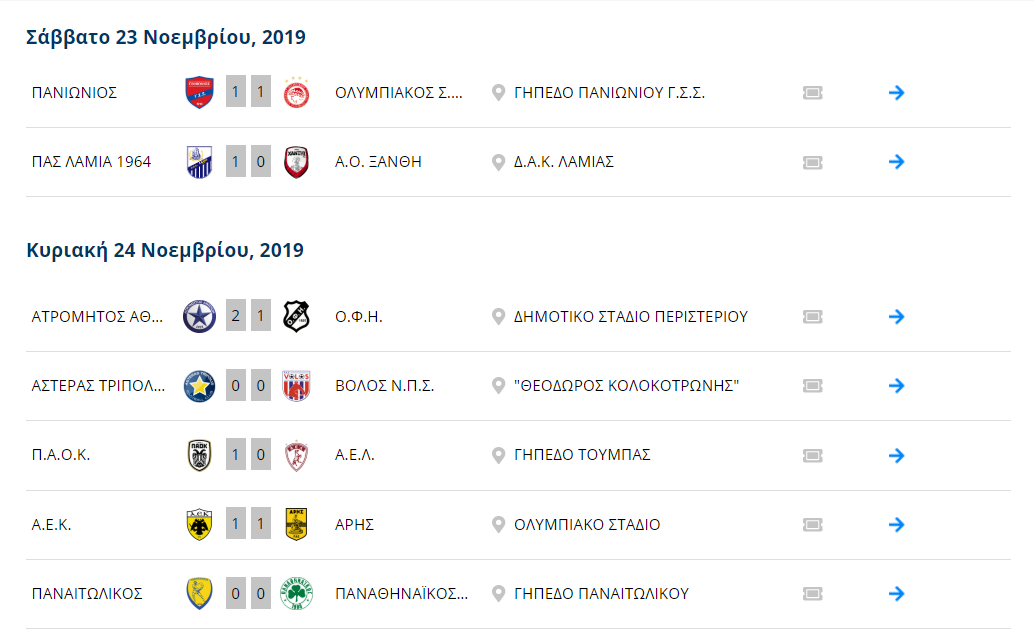Open arrow for Α.Ε.Κ. vs ΑΡΗΣ match

[896, 525]
